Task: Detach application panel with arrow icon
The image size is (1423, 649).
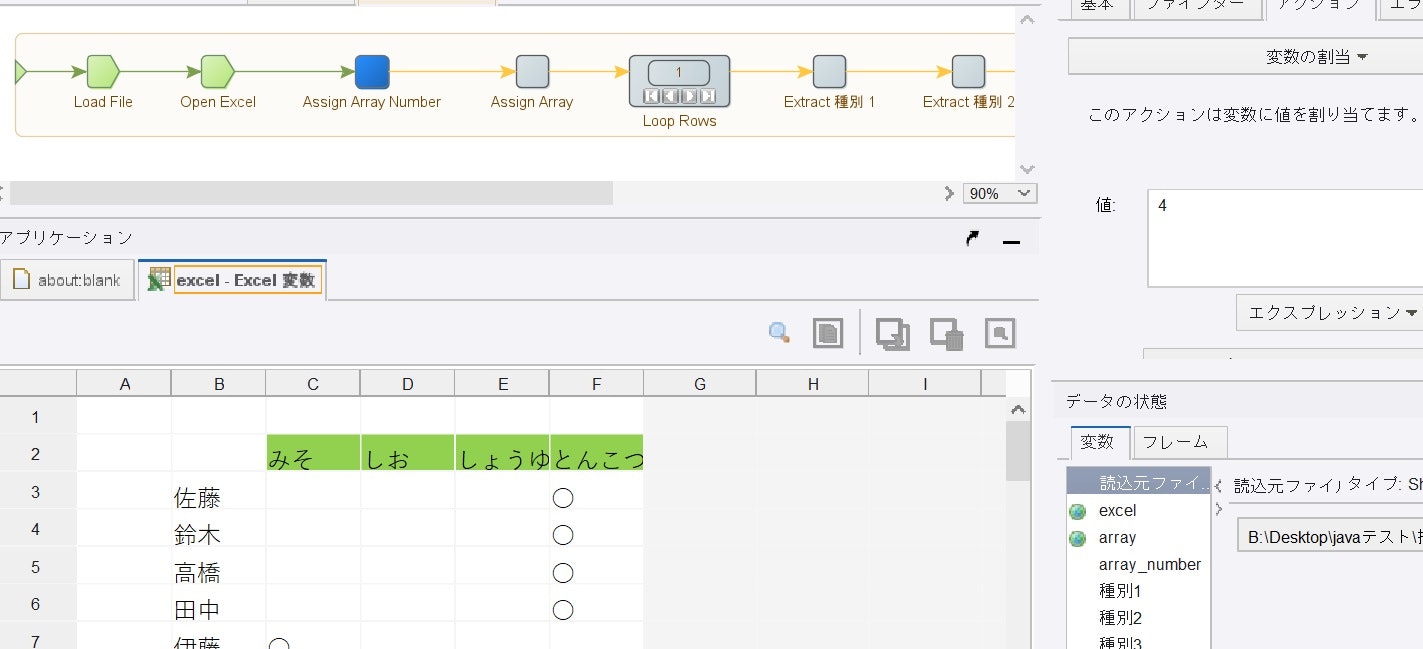Action: [x=972, y=238]
